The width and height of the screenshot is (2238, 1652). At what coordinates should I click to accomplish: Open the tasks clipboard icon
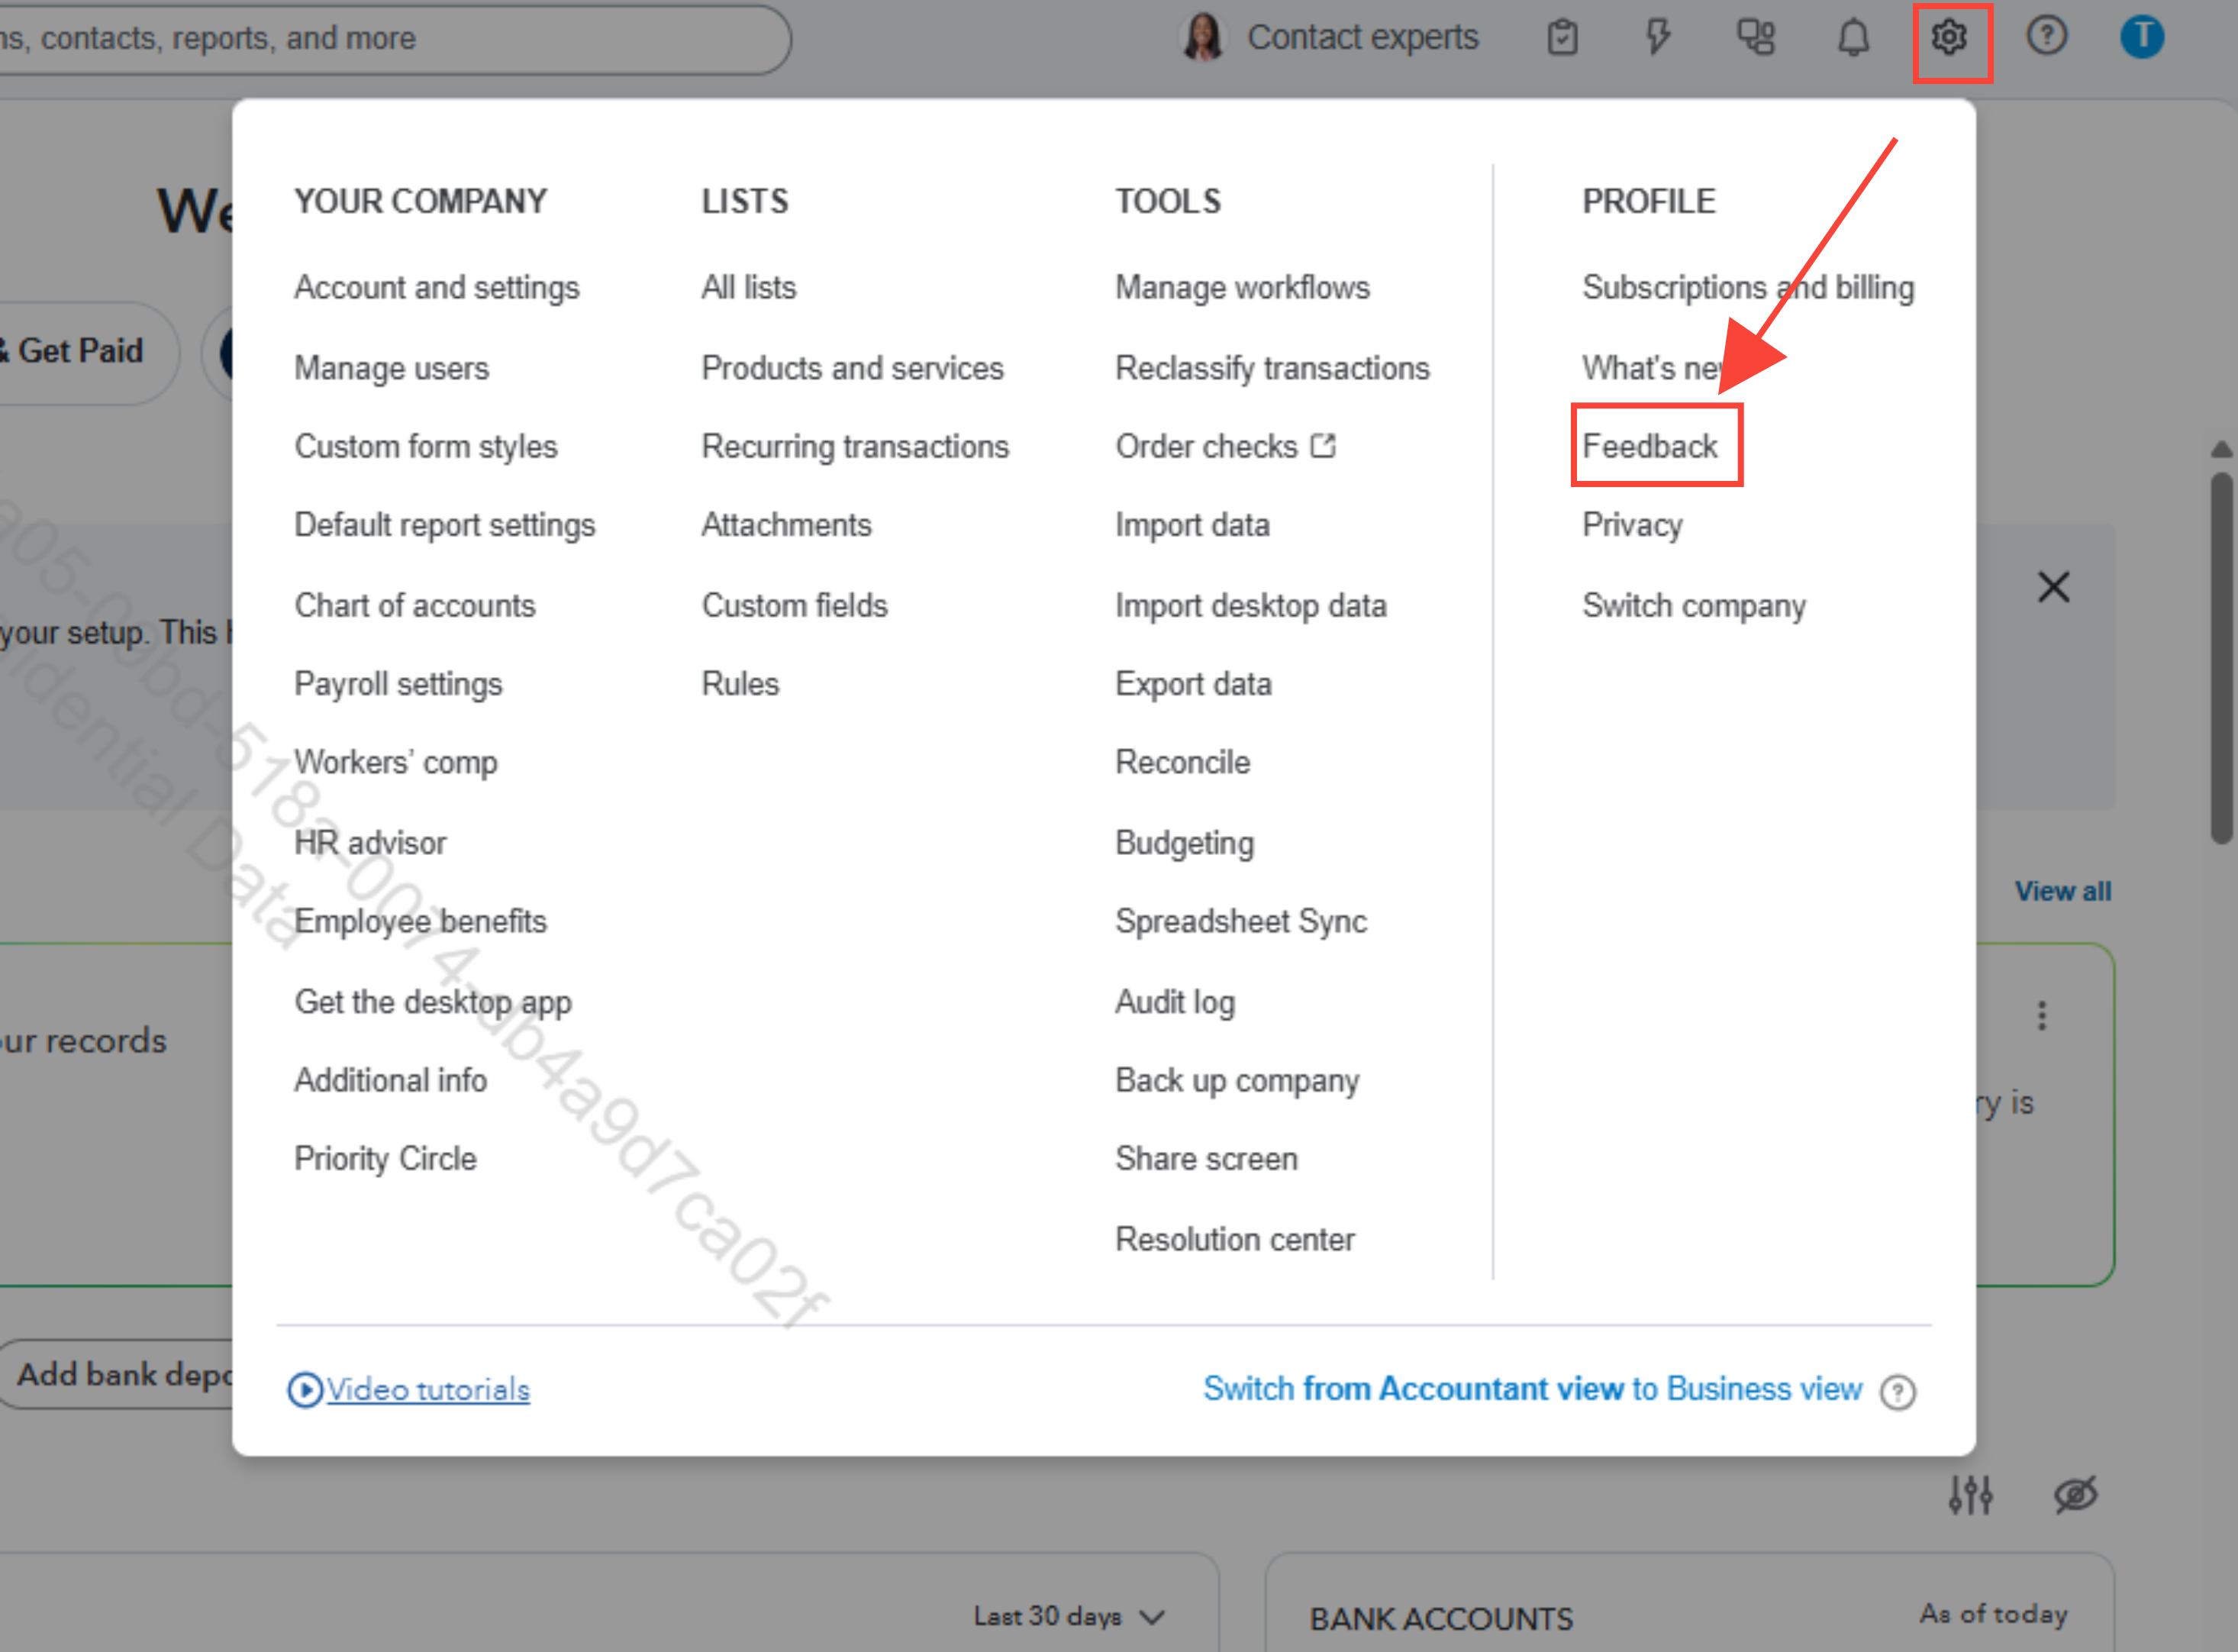coord(1562,38)
